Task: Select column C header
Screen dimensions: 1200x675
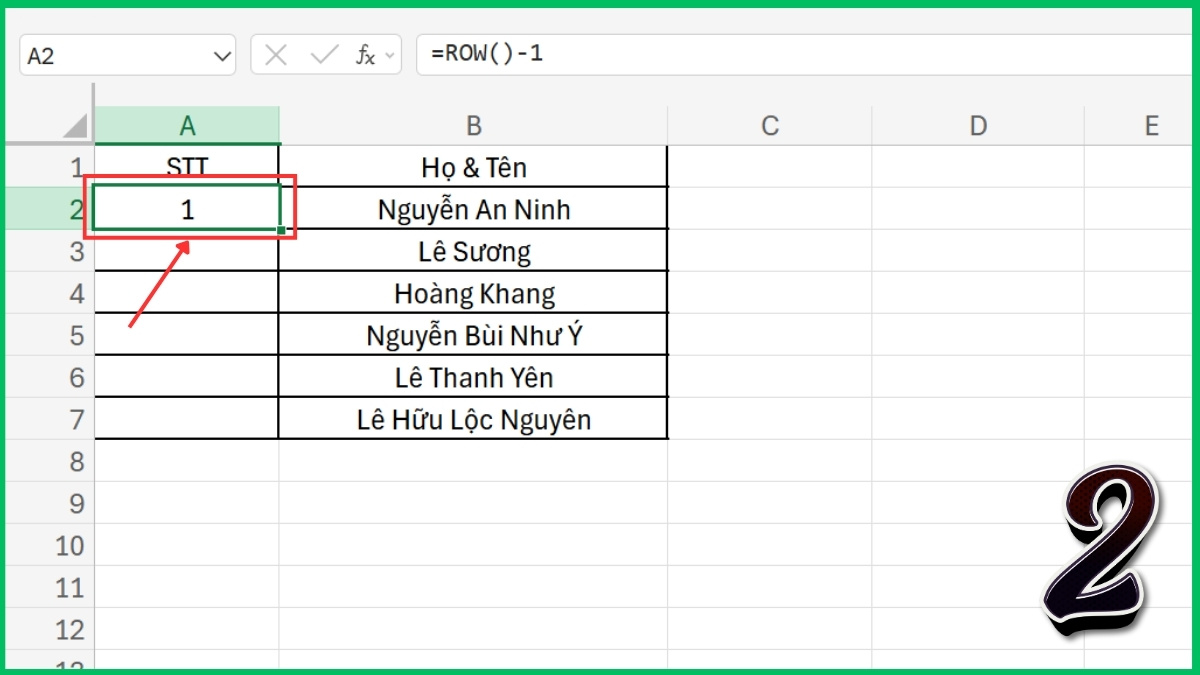Action: pyautogui.click(x=770, y=125)
